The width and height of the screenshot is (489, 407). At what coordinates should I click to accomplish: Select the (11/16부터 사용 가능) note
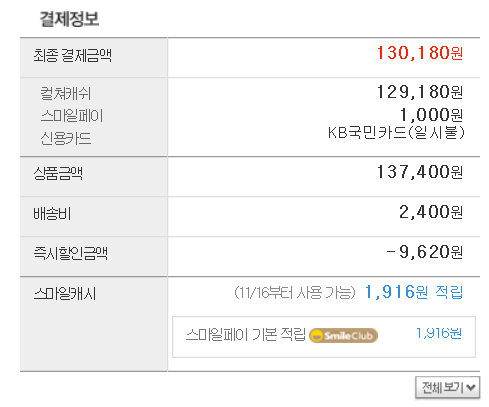click(x=295, y=293)
